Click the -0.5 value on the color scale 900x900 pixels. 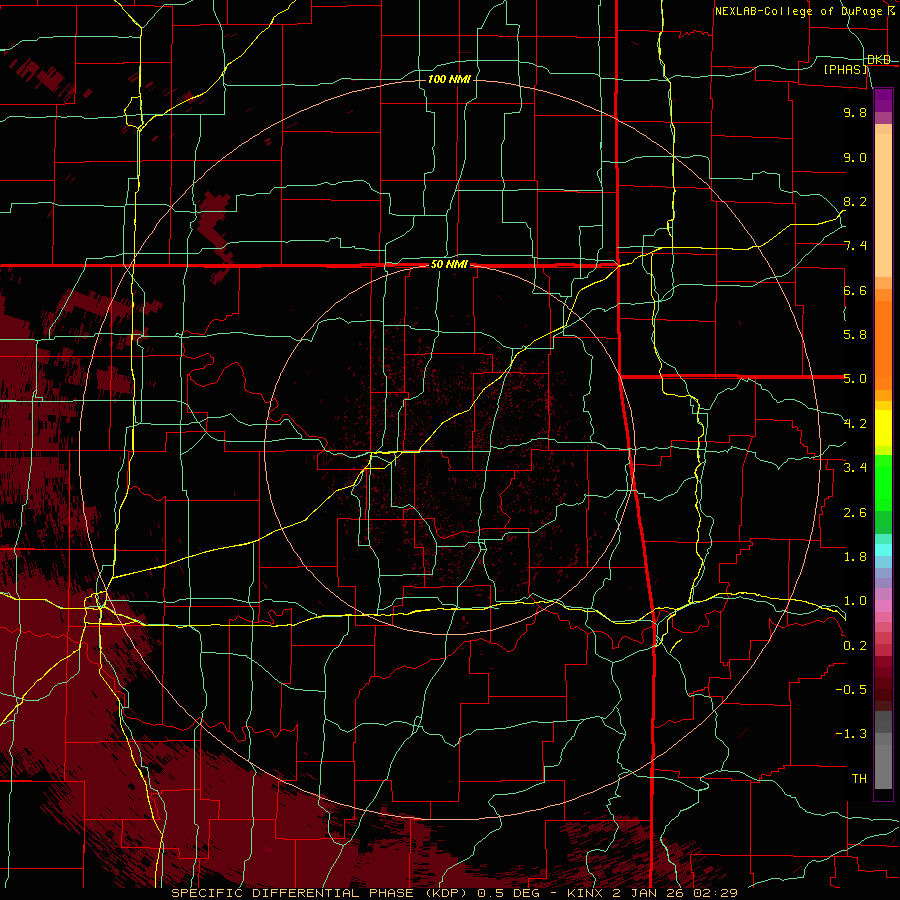click(x=851, y=690)
